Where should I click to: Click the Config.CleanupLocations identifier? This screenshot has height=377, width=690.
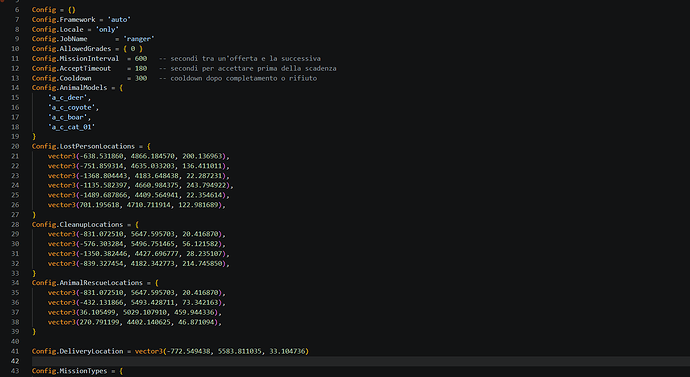coord(77,224)
